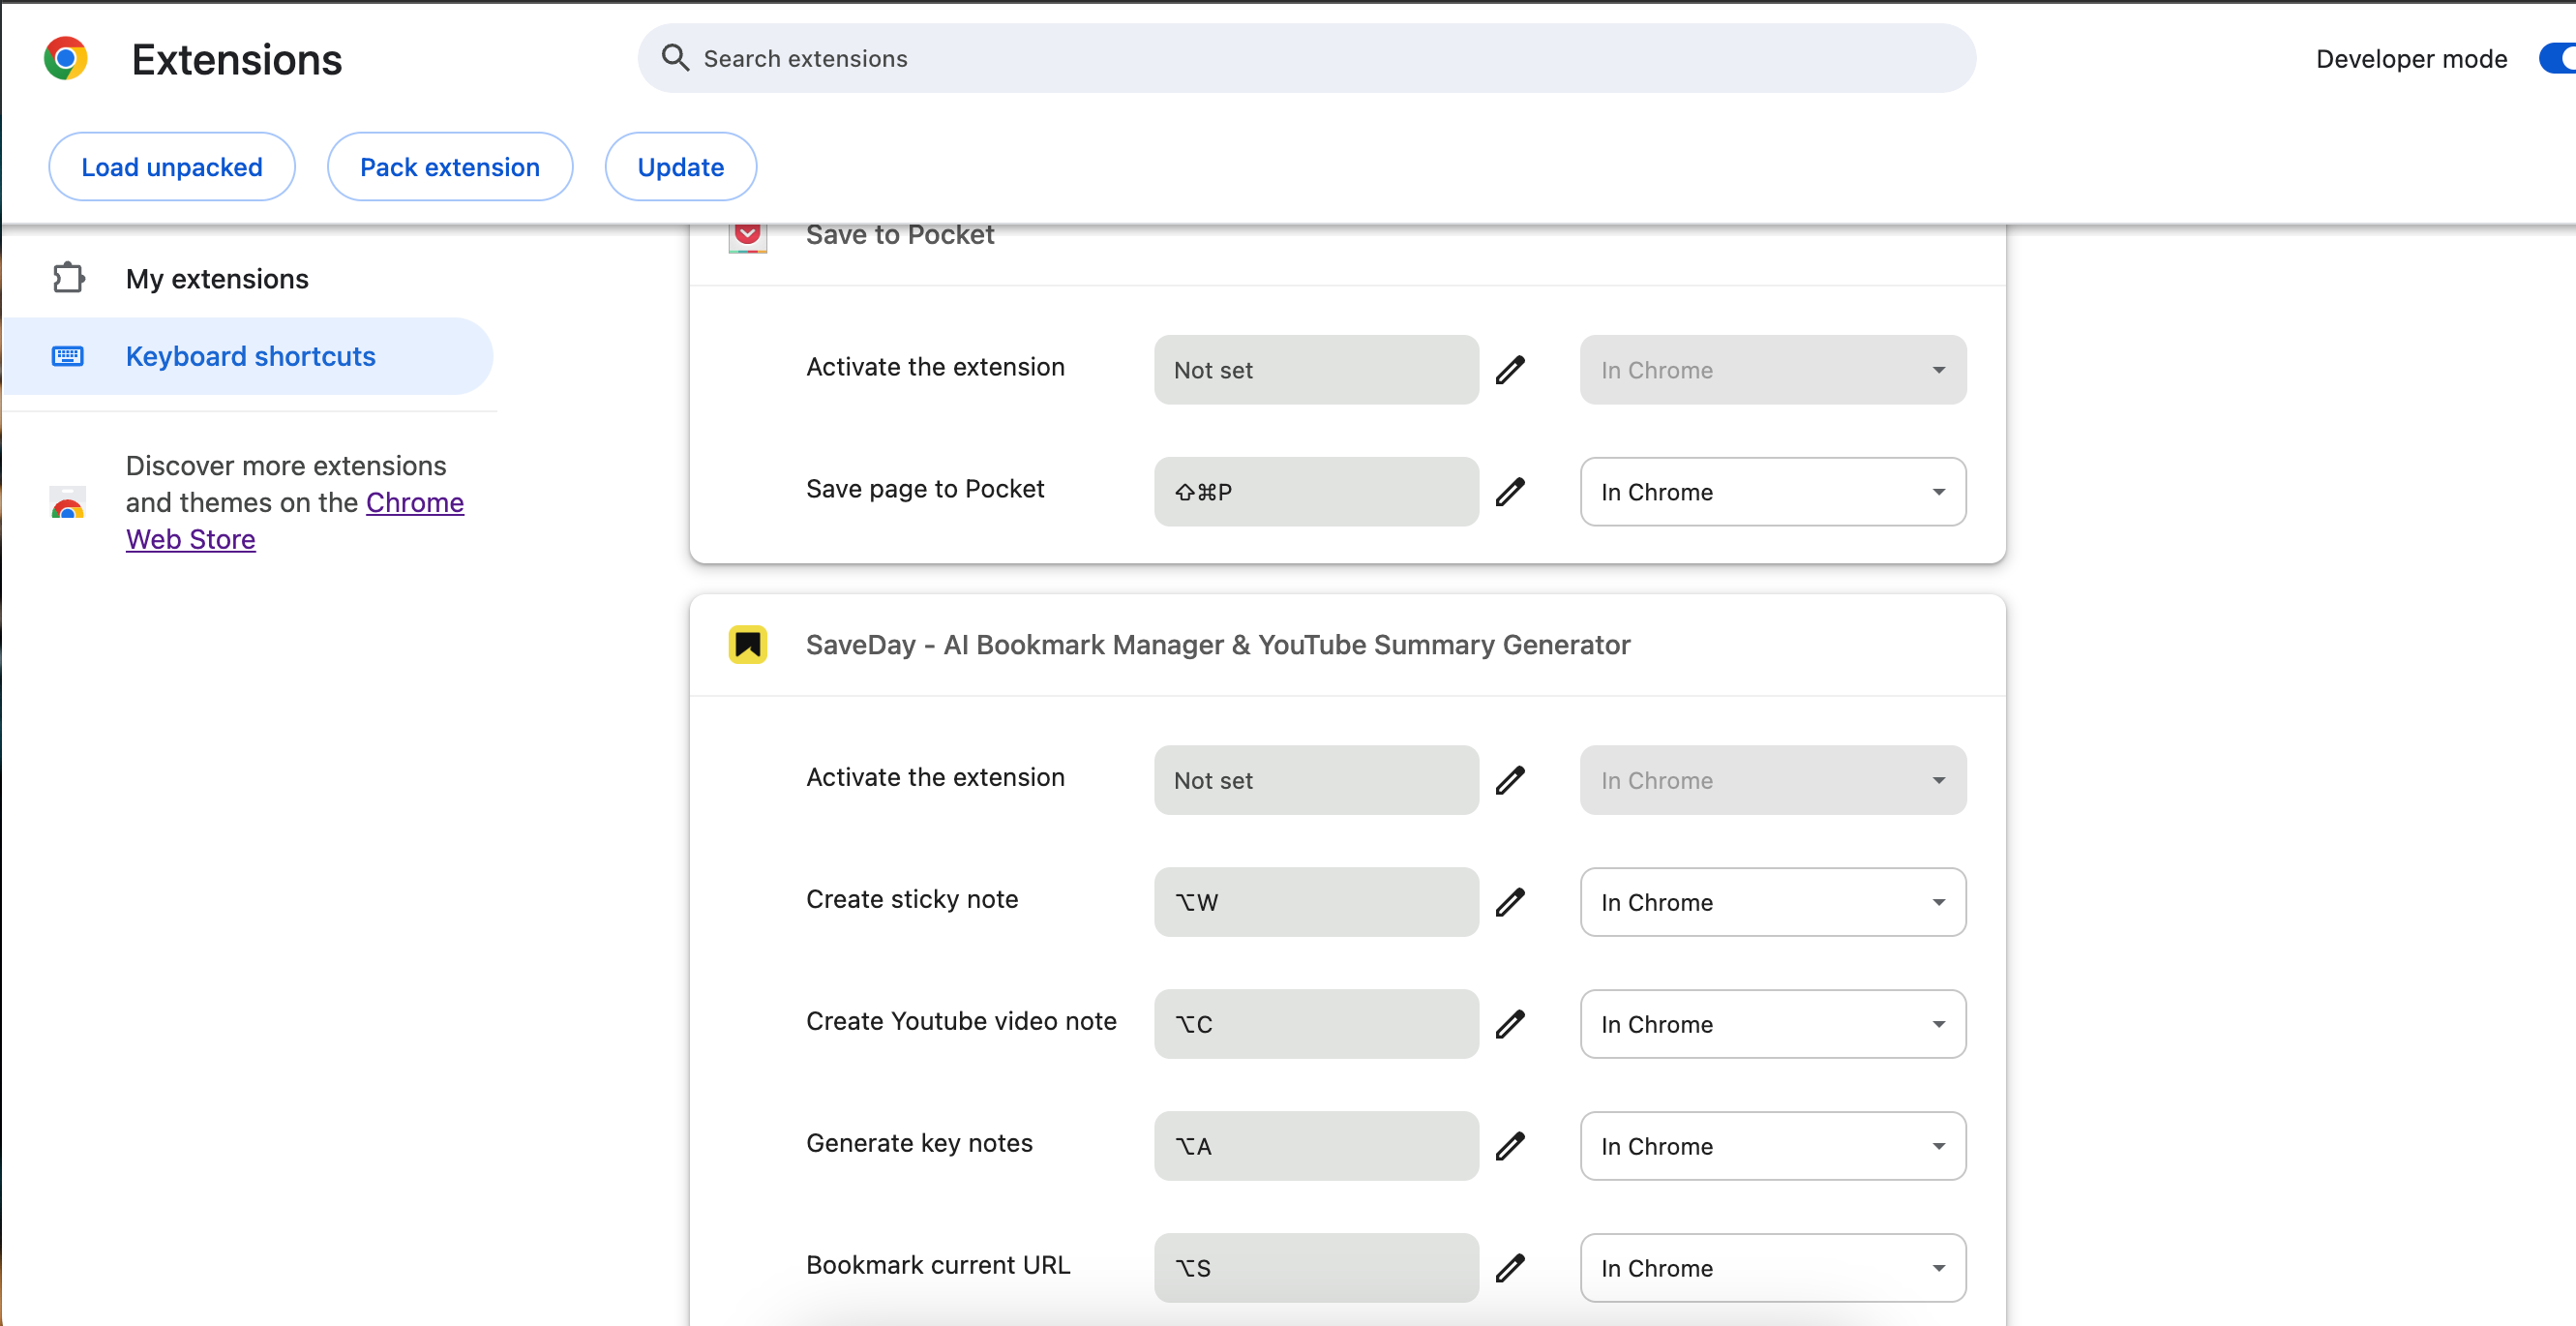This screenshot has width=2576, height=1326.
Task: Edit SaveDay 'Activate the extension' shortcut pencil
Action: pos(1510,780)
